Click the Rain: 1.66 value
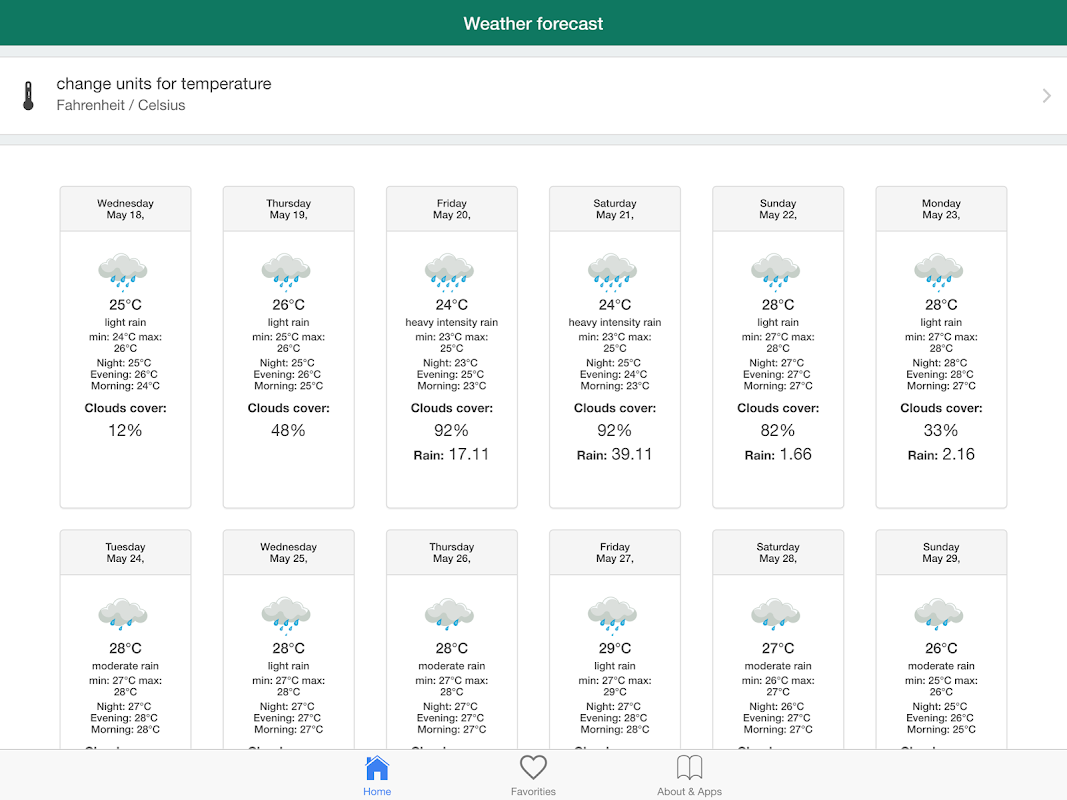 pyautogui.click(x=778, y=454)
